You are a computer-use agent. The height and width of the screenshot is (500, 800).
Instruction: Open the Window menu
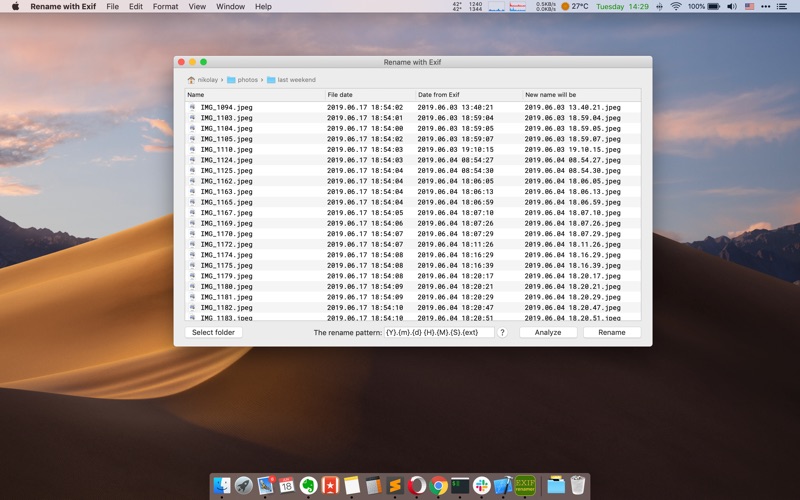tap(230, 7)
